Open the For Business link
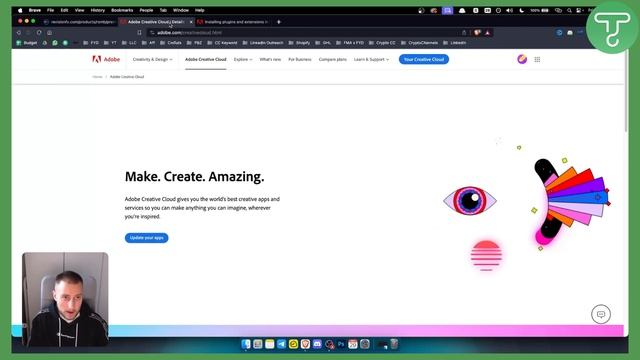This screenshot has height=360, width=640. point(300,60)
